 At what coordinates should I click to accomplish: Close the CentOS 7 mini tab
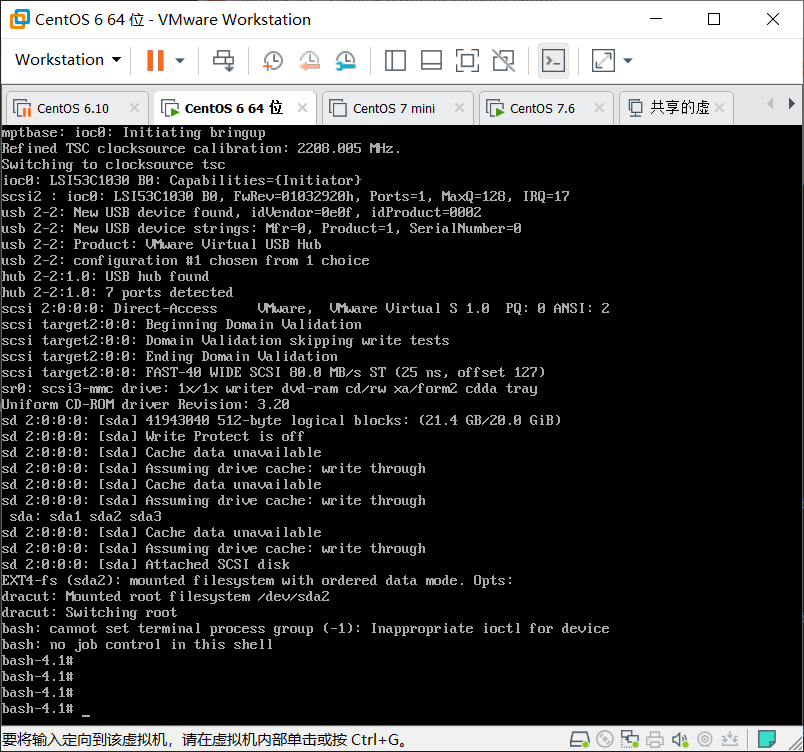[459, 108]
